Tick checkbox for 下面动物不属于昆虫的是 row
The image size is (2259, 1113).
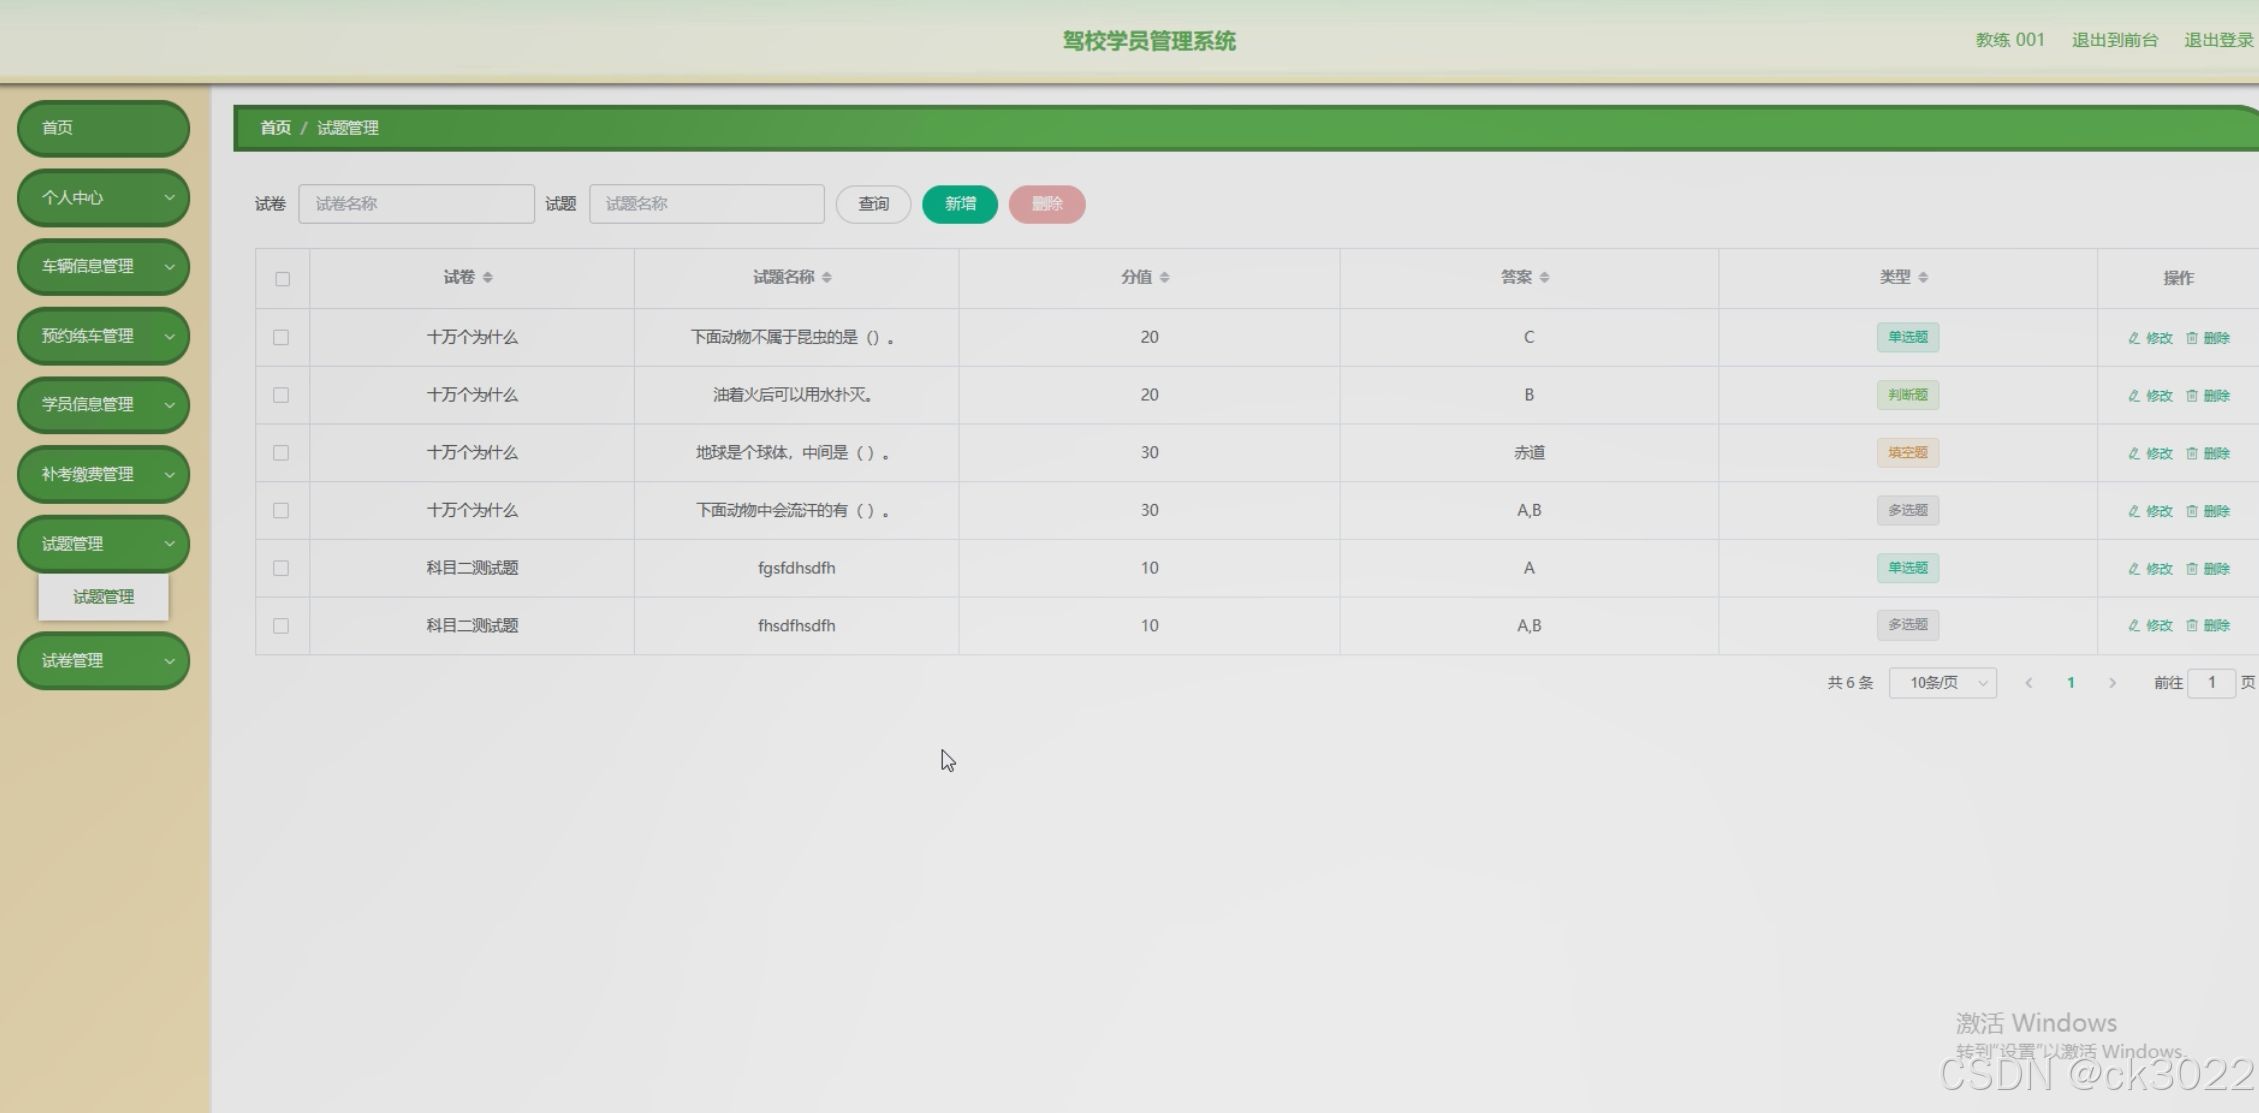point(281,338)
